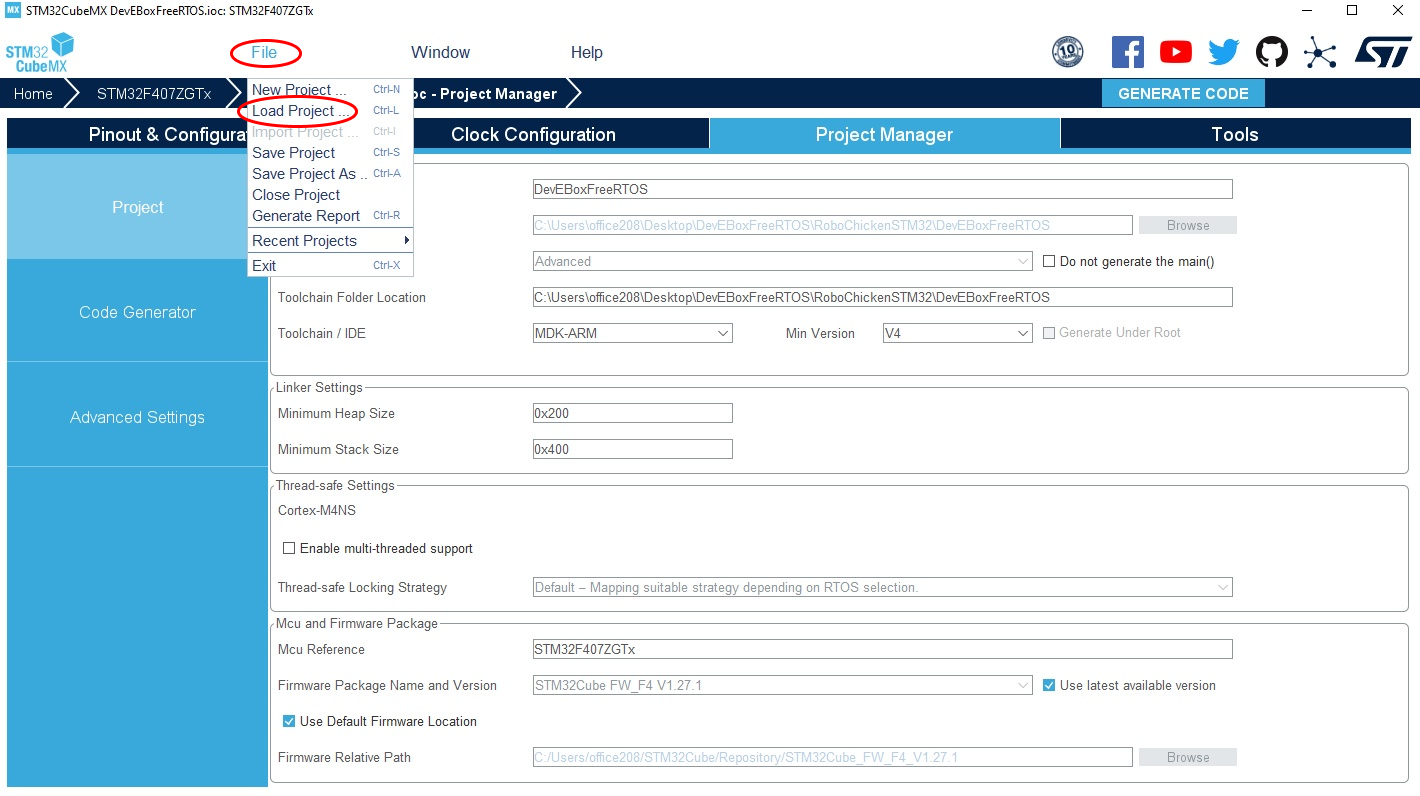Open the ST community network icon

click(1320, 52)
